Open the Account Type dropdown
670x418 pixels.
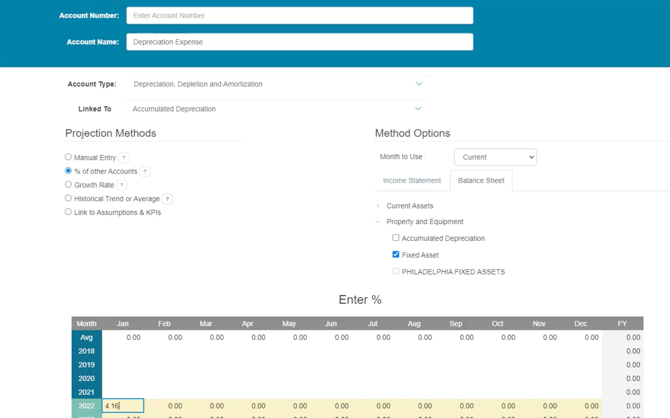pyautogui.click(x=277, y=84)
